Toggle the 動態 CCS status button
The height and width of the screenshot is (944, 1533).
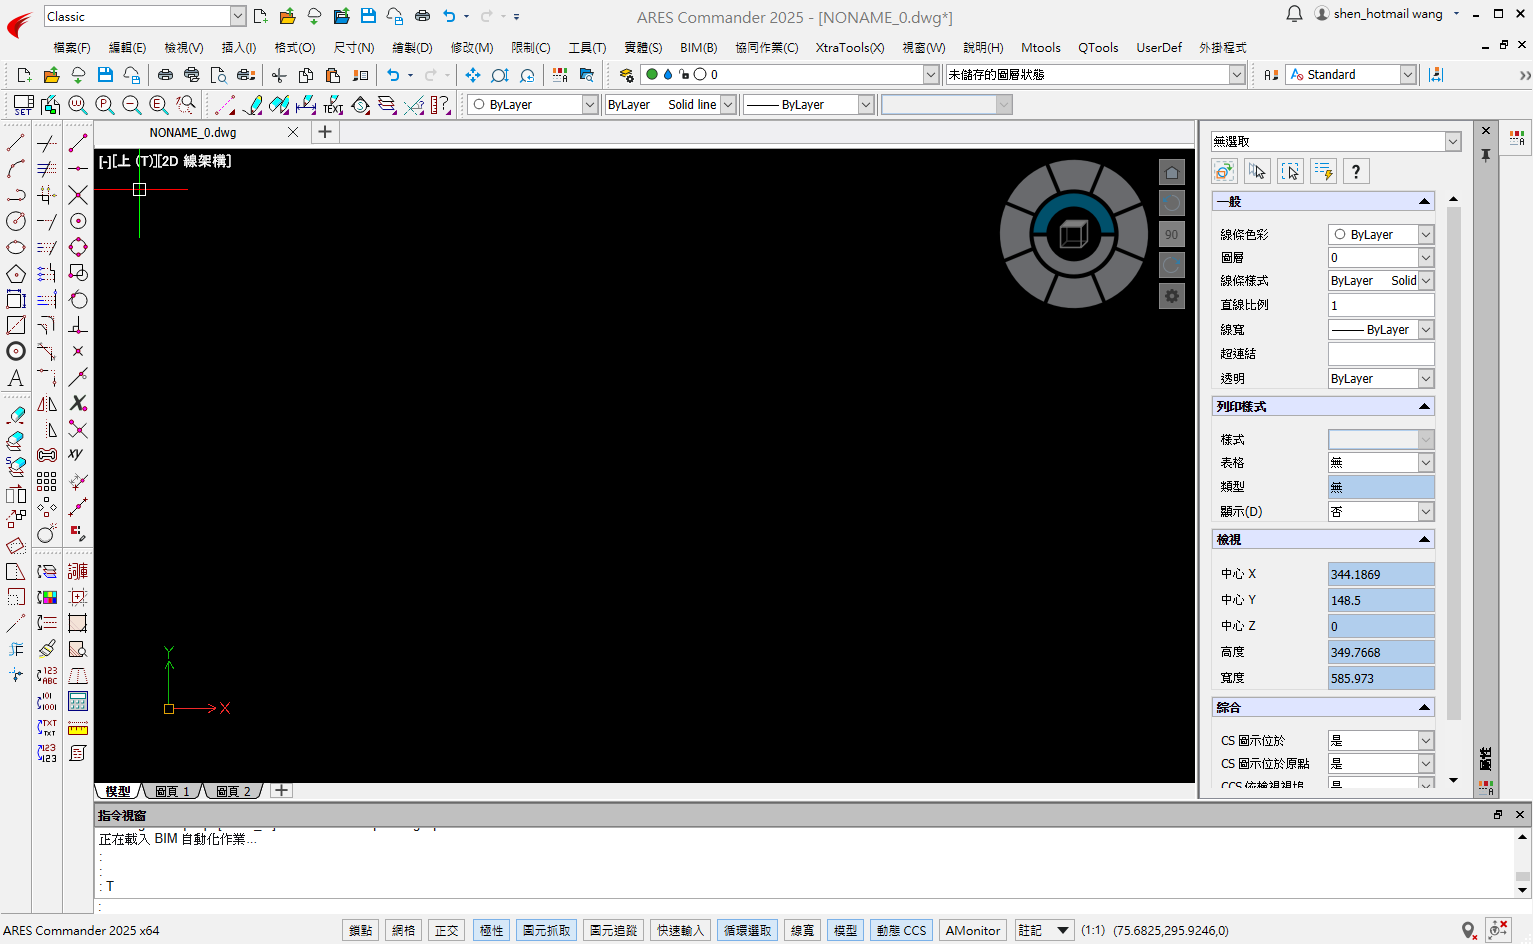[x=901, y=930]
